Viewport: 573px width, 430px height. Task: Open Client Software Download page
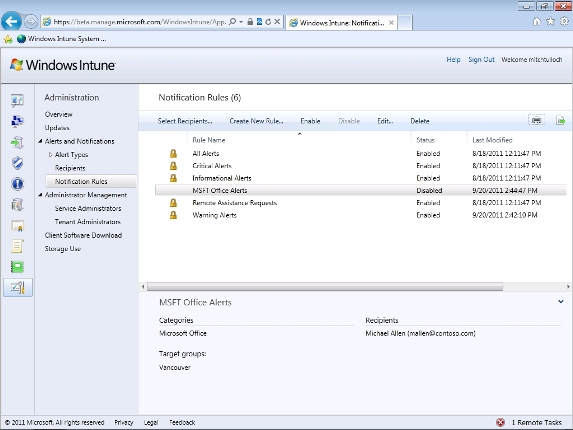(83, 235)
